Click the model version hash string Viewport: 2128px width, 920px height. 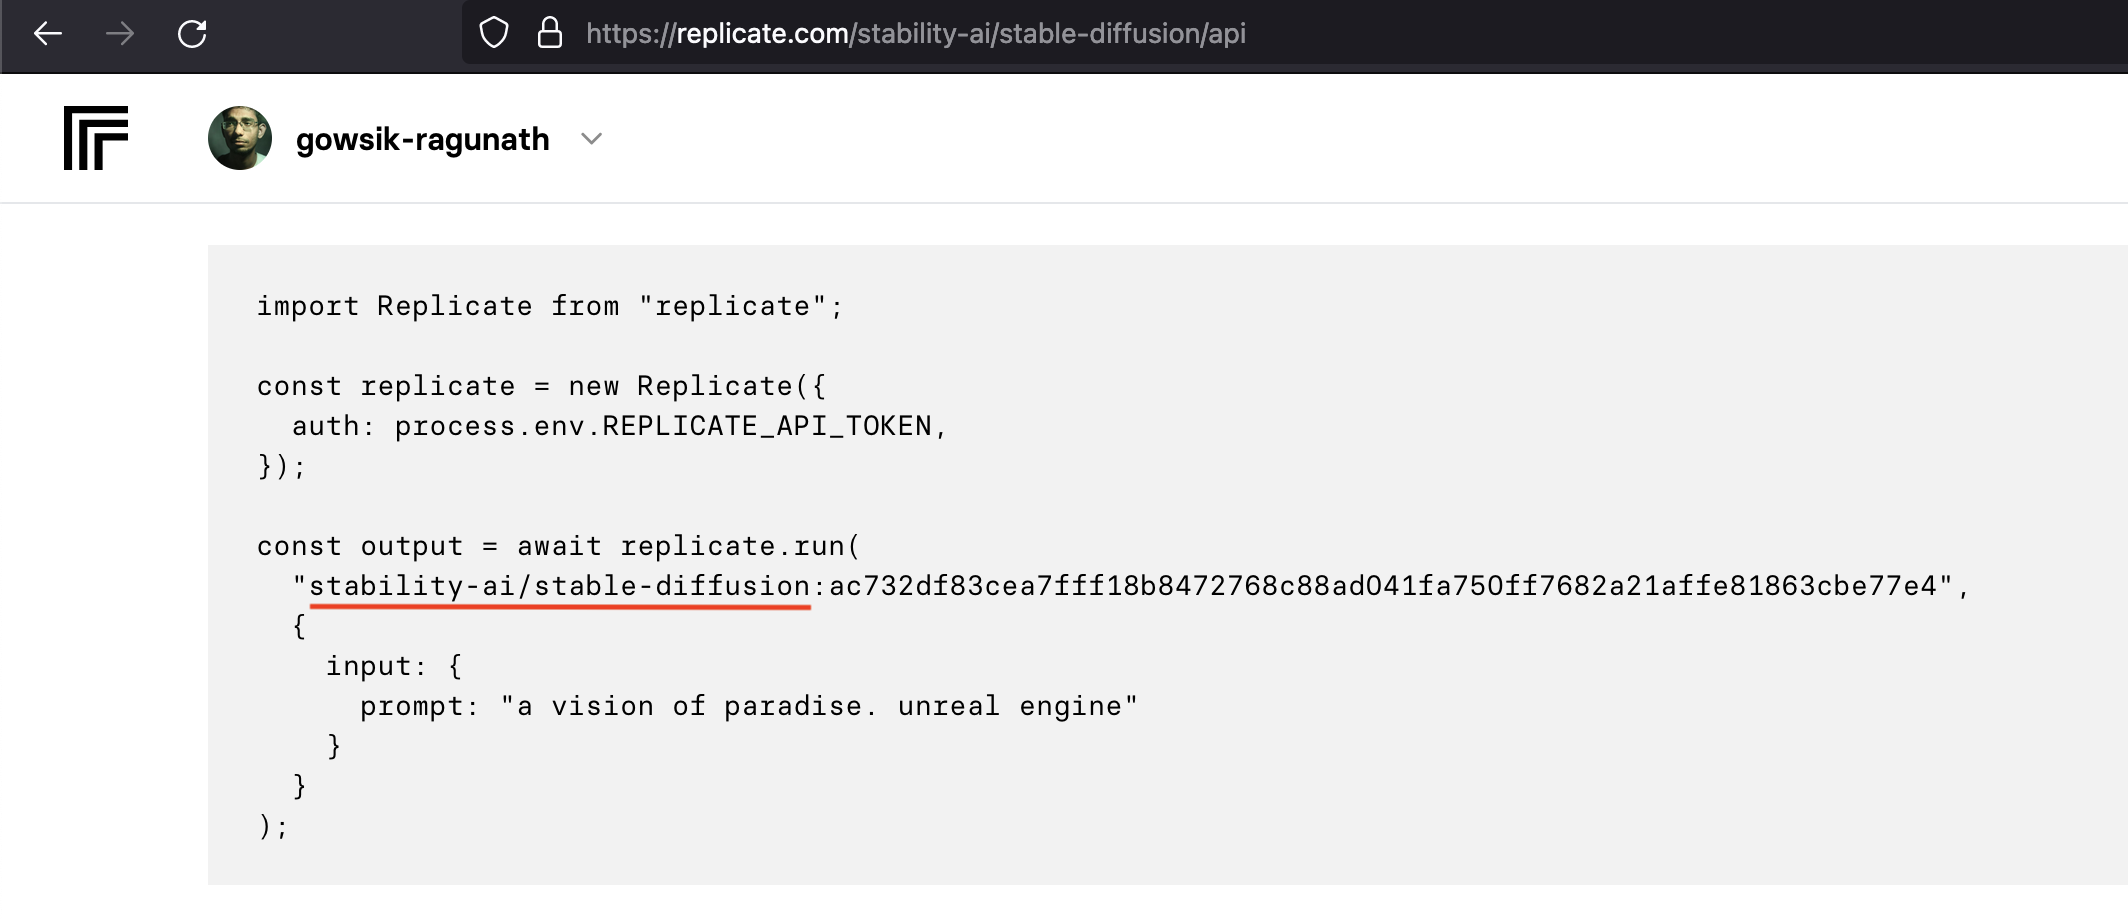pos(1384,586)
